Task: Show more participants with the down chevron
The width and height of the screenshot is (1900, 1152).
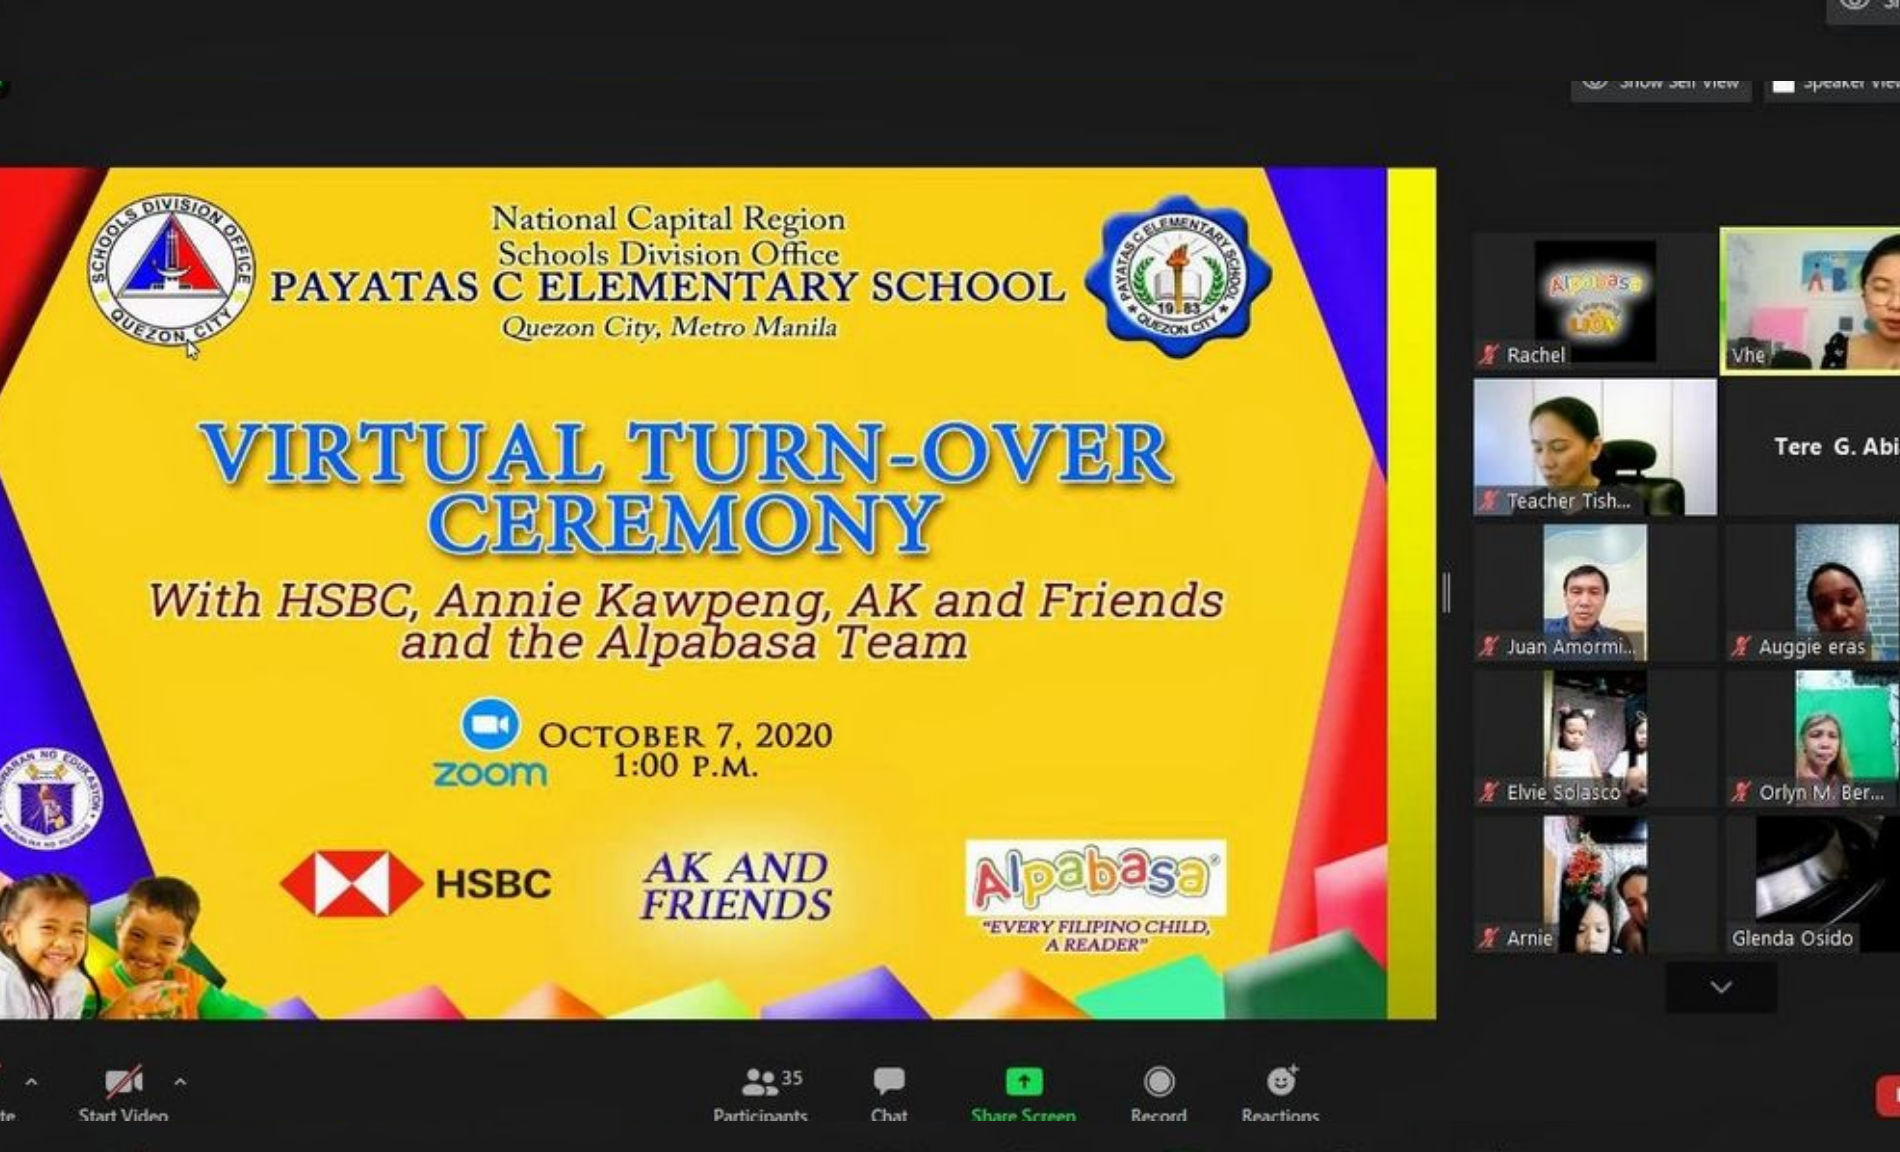Action: pyautogui.click(x=1721, y=987)
